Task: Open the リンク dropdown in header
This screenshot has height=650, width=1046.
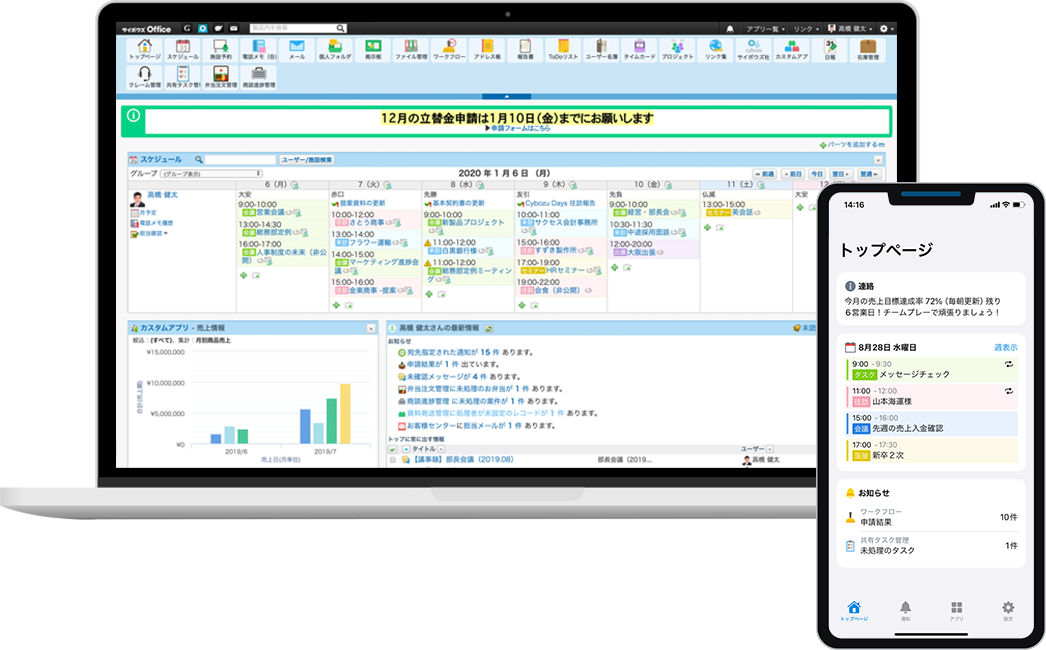Action: 804,29
